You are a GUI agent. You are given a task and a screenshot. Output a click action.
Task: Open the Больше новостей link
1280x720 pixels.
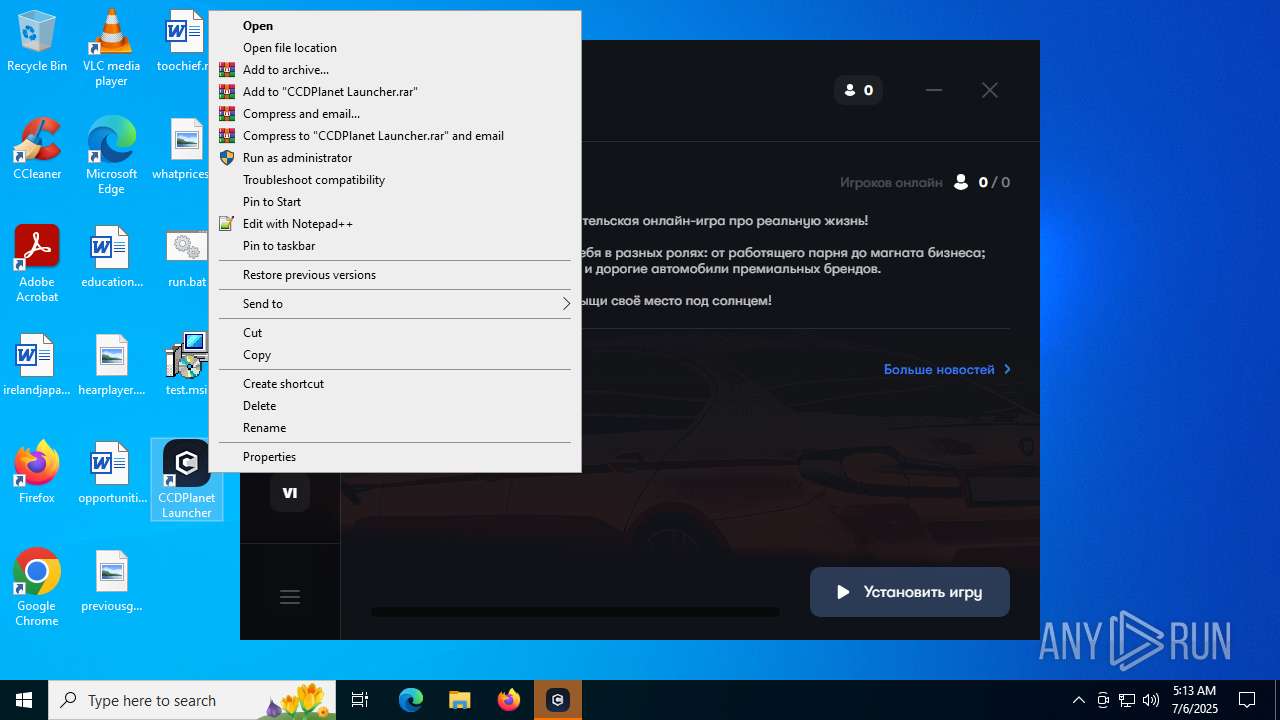click(947, 369)
